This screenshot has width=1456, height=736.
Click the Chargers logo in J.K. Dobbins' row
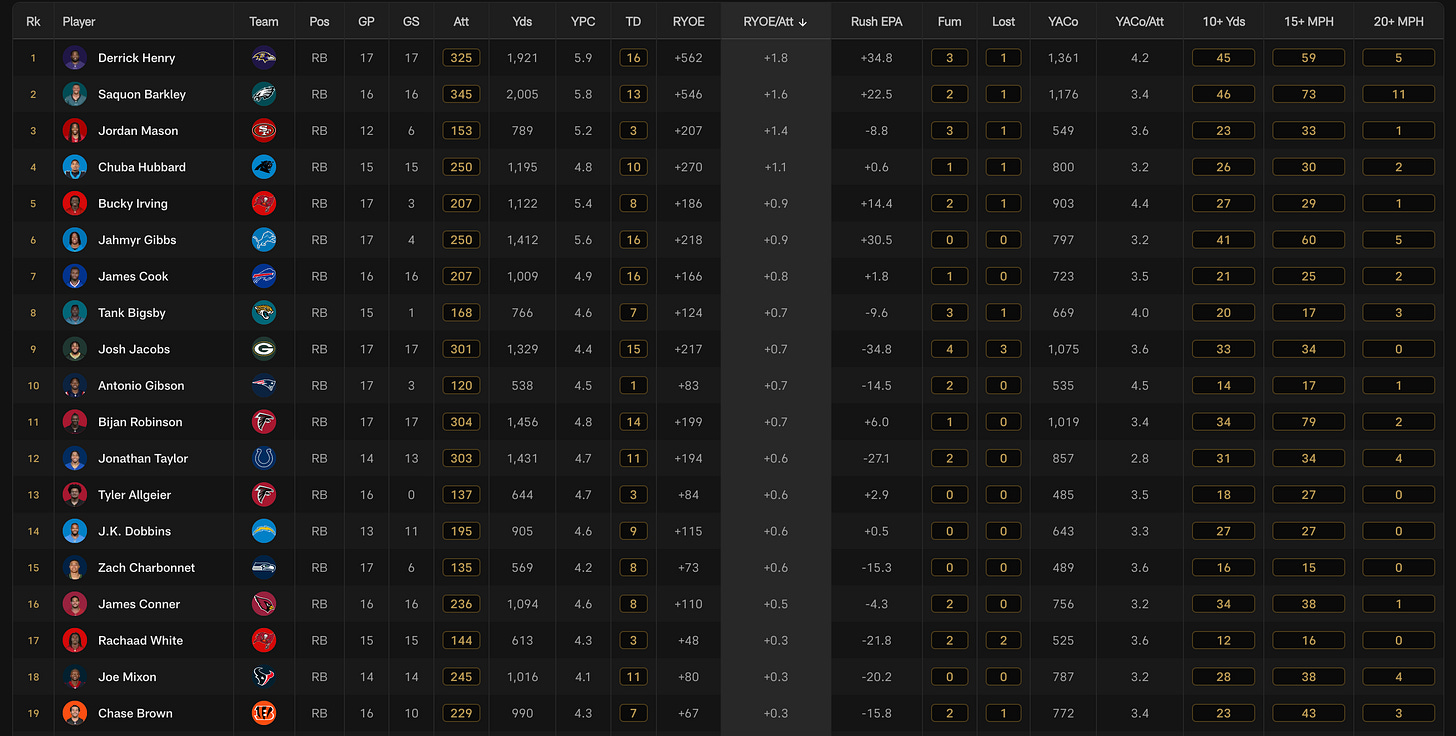pyautogui.click(x=264, y=531)
